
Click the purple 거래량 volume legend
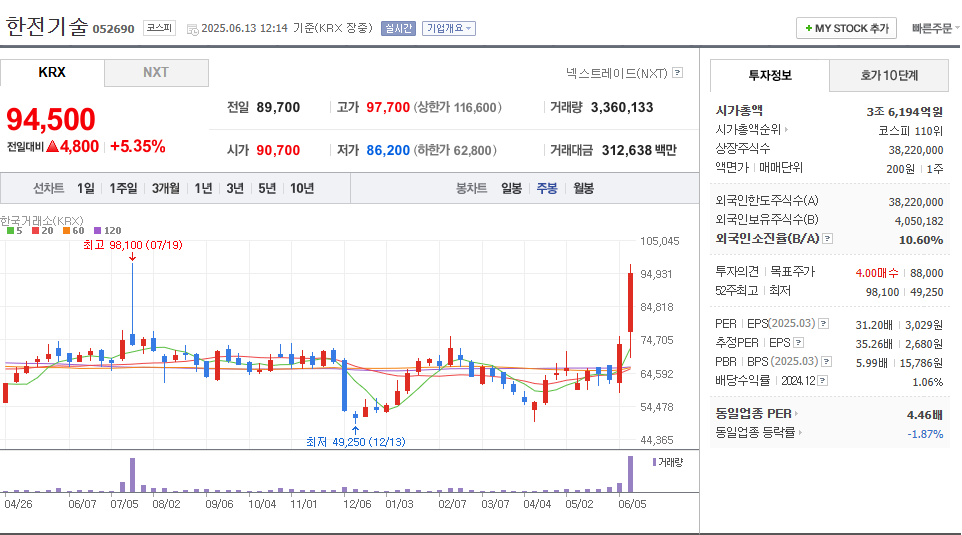point(668,462)
